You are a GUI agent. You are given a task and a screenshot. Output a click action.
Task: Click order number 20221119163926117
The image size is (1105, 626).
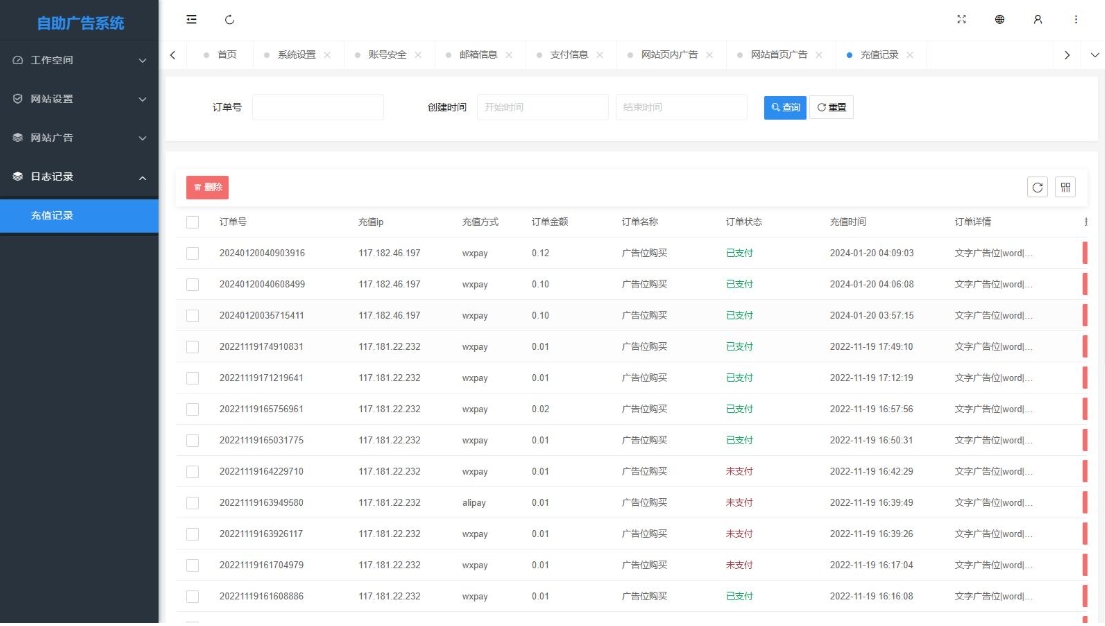coord(261,534)
